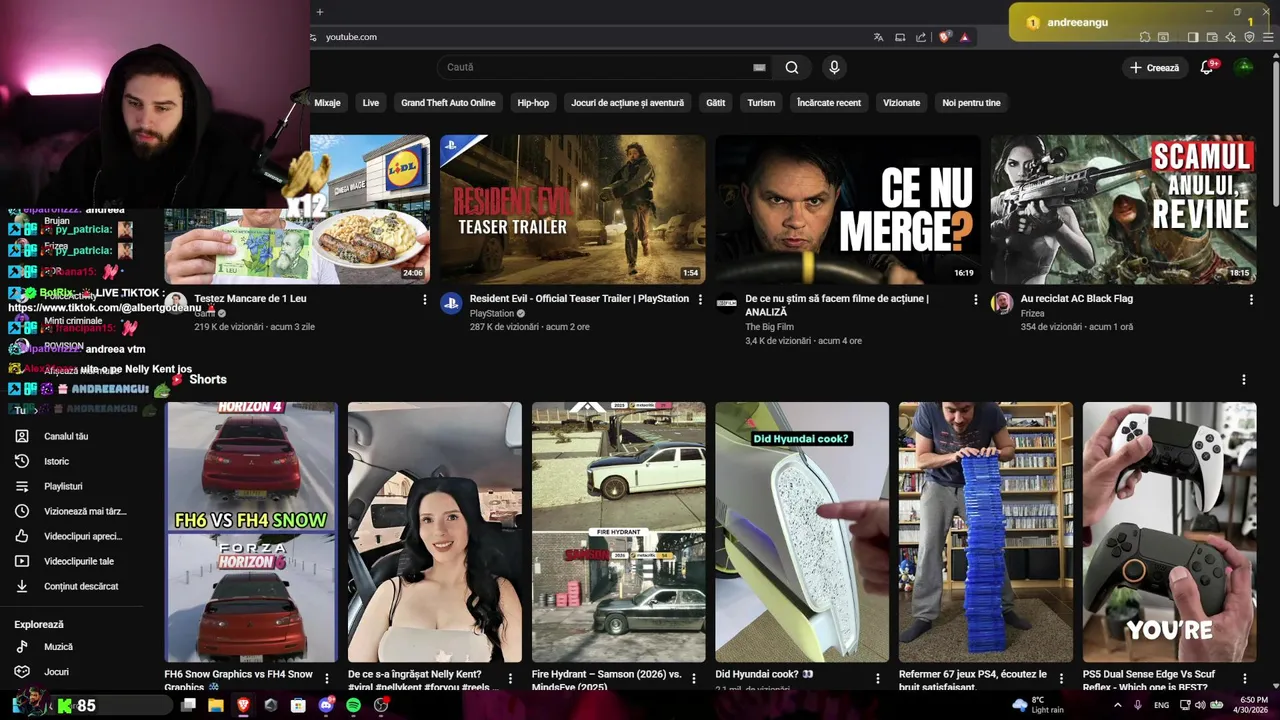Select Jocuri de acțiune și aventură chip
The width and height of the screenshot is (1280, 720).
click(x=628, y=103)
